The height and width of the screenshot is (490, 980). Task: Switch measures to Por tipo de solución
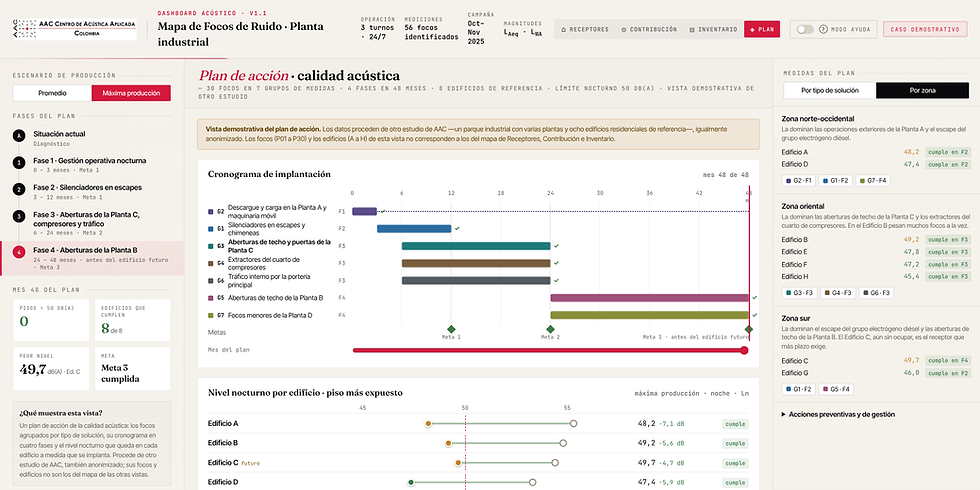[x=830, y=91]
